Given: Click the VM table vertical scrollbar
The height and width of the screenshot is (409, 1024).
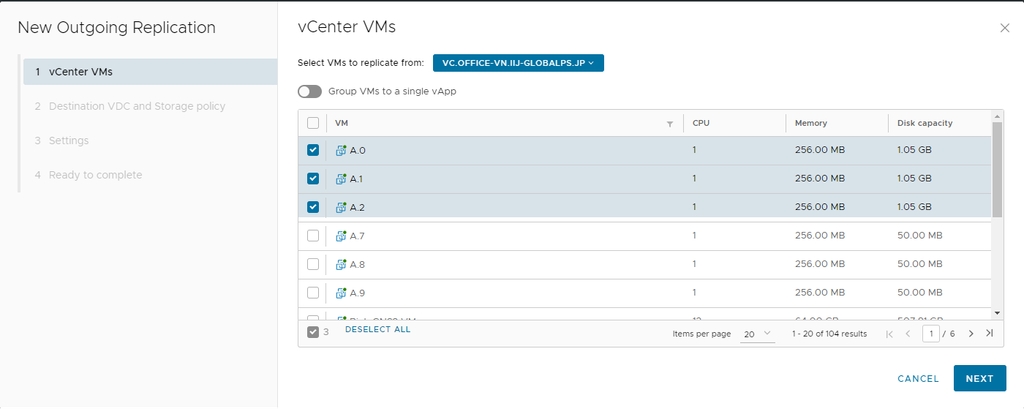Looking at the screenshot, I should 997,170.
